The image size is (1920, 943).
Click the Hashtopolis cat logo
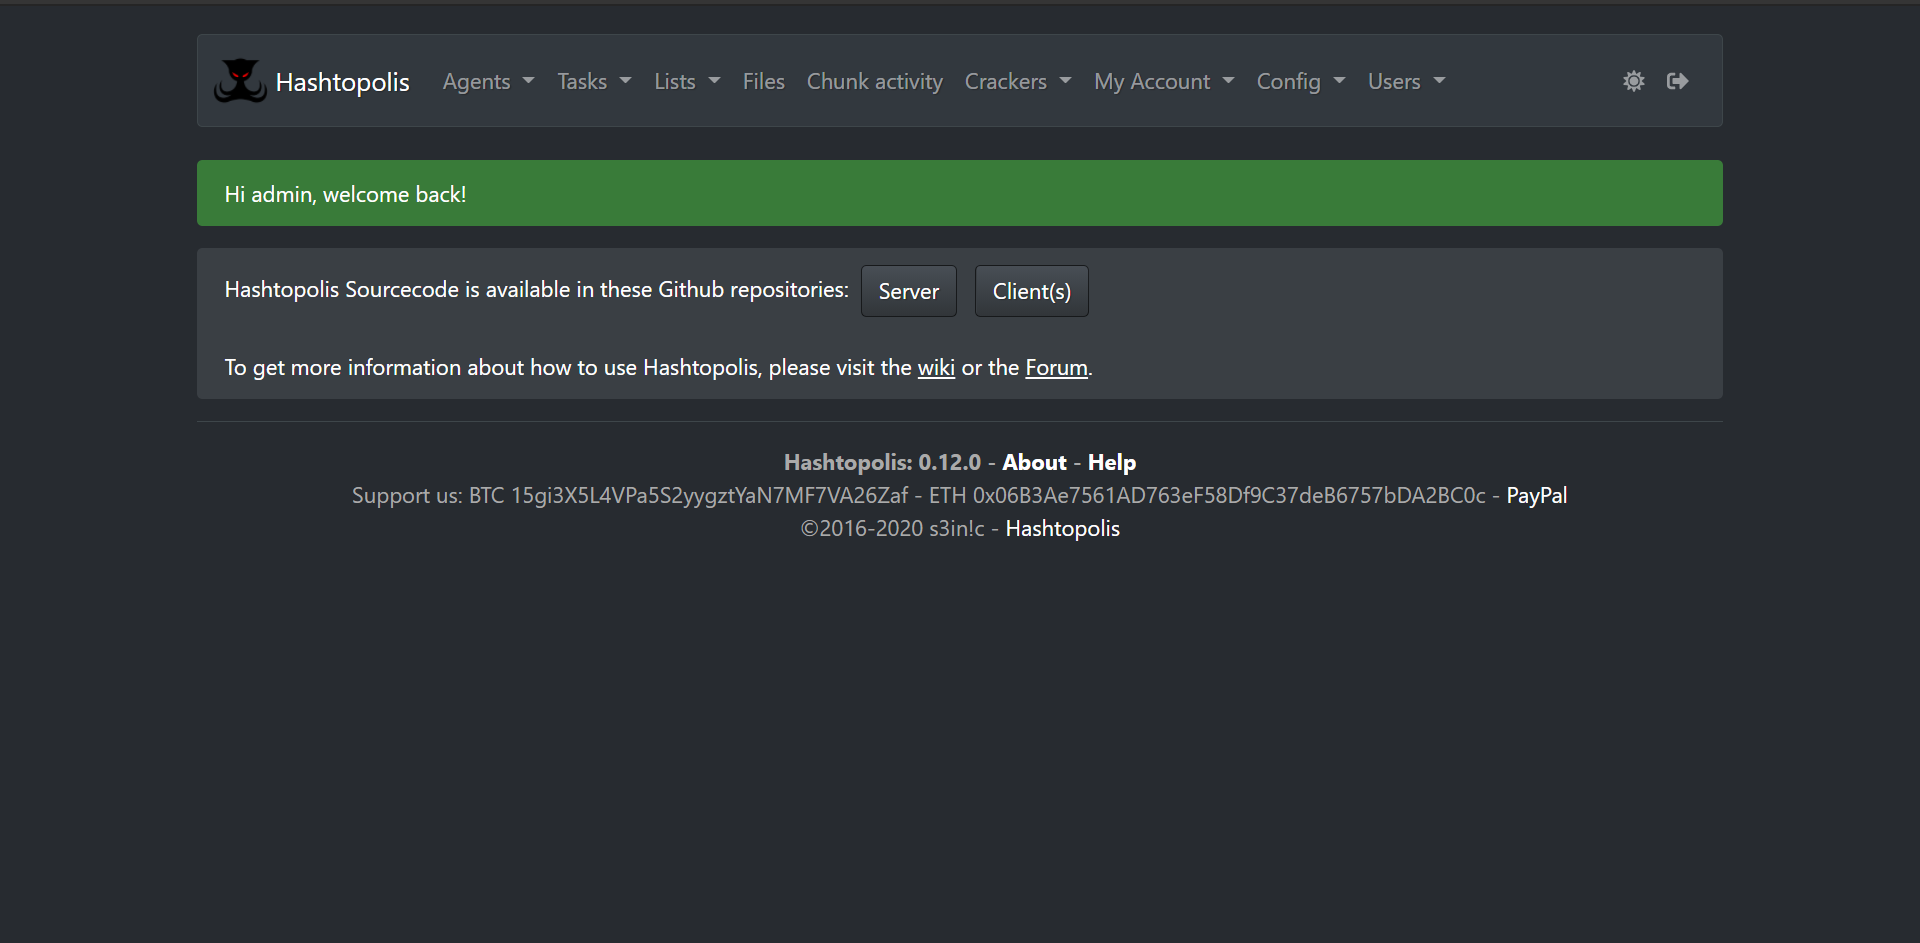240,81
